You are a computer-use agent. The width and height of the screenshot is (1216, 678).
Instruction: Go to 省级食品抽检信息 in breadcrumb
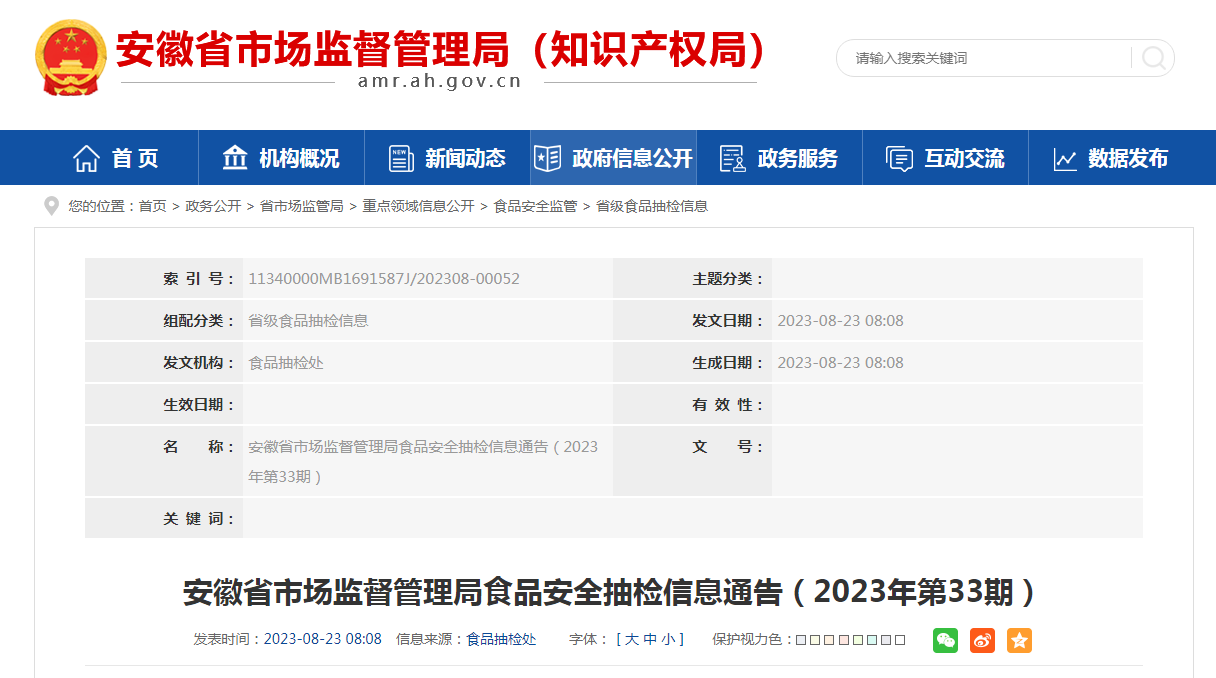pyautogui.click(x=652, y=206)
